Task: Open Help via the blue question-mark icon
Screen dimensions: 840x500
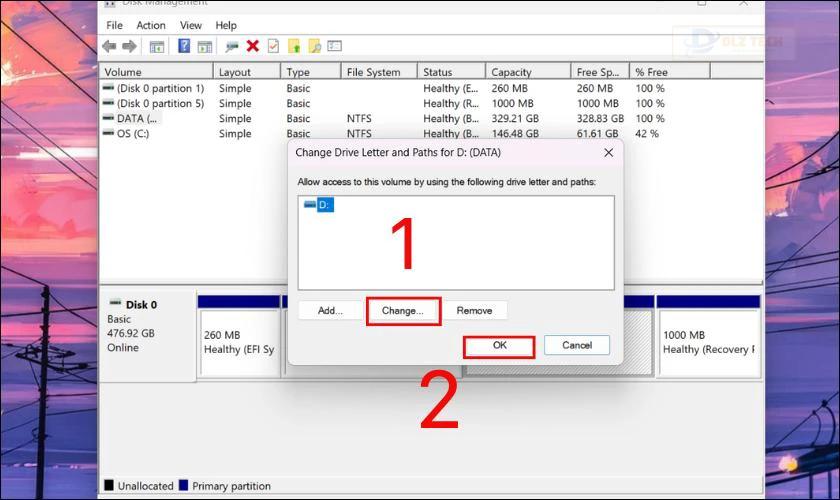Action: coord(184,46)
